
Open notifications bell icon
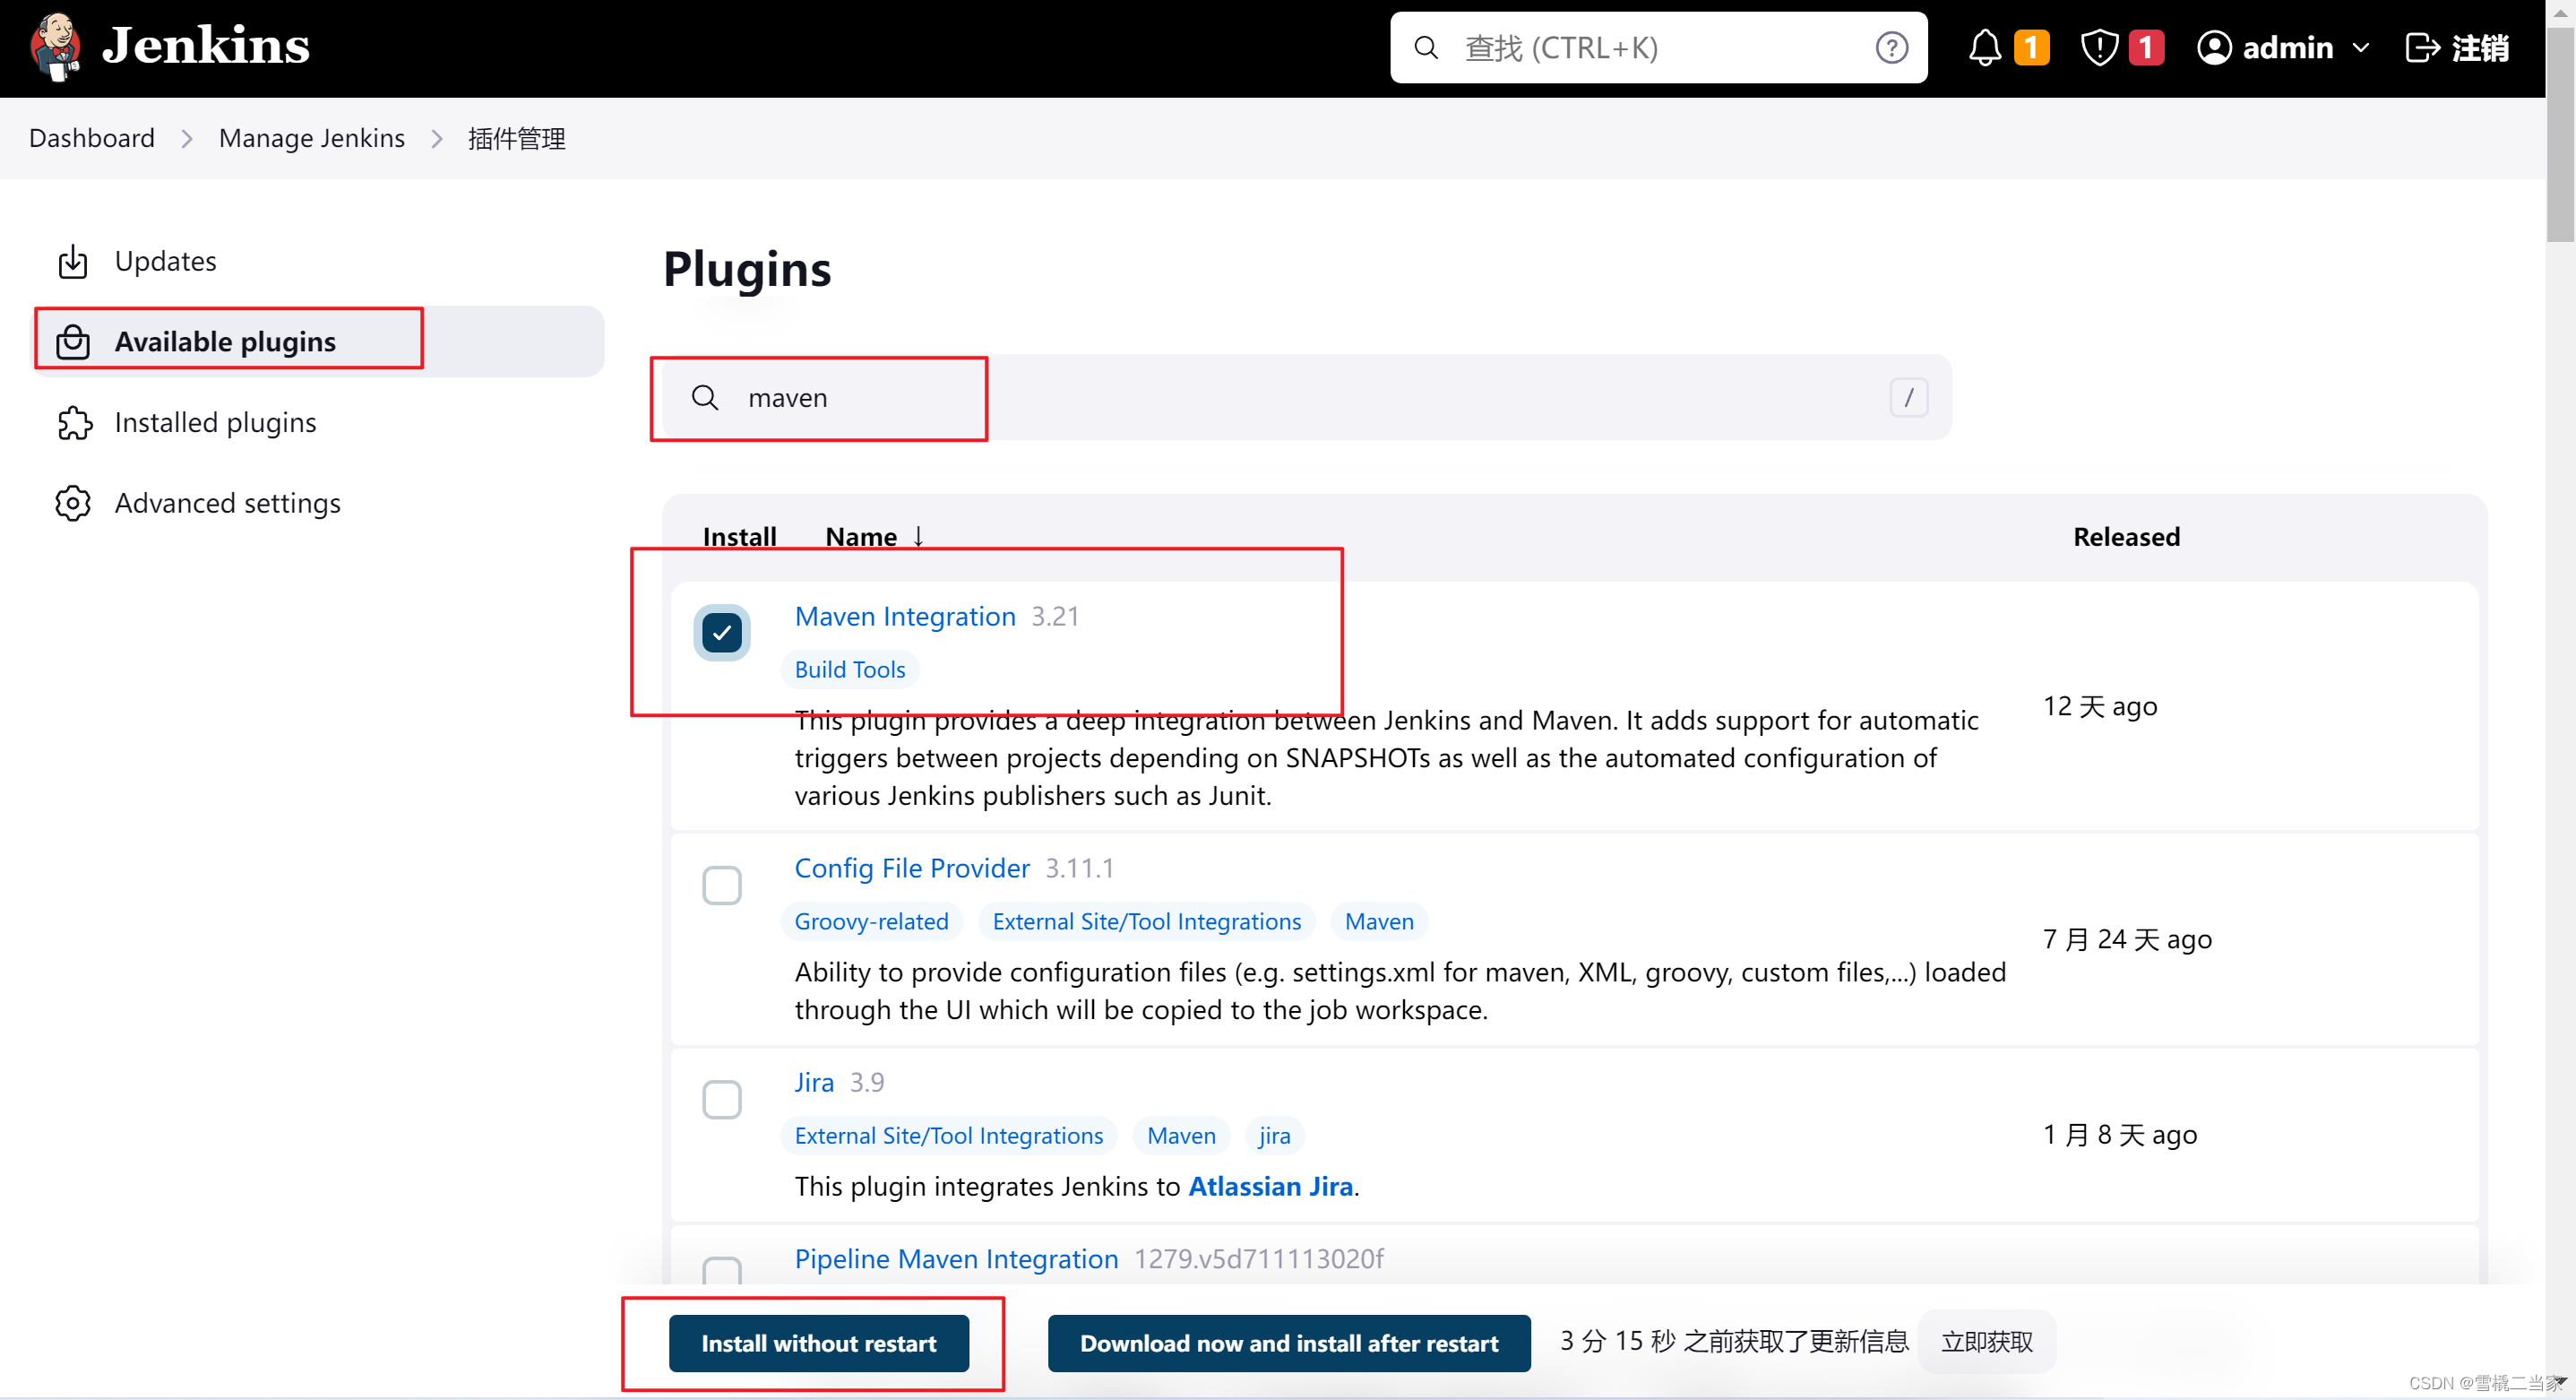[x=1985, y=48]
